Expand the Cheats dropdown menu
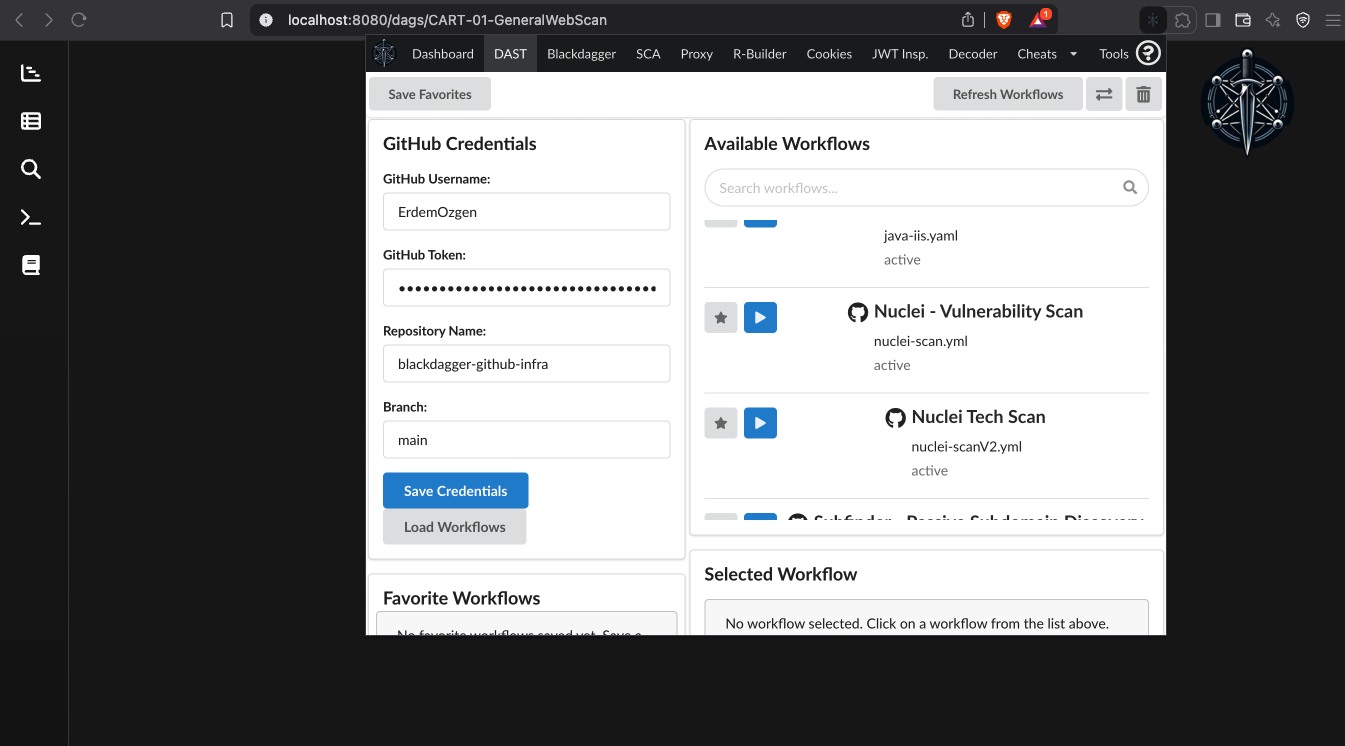Screen dimensions: 1345x746 coord(1047,54)
